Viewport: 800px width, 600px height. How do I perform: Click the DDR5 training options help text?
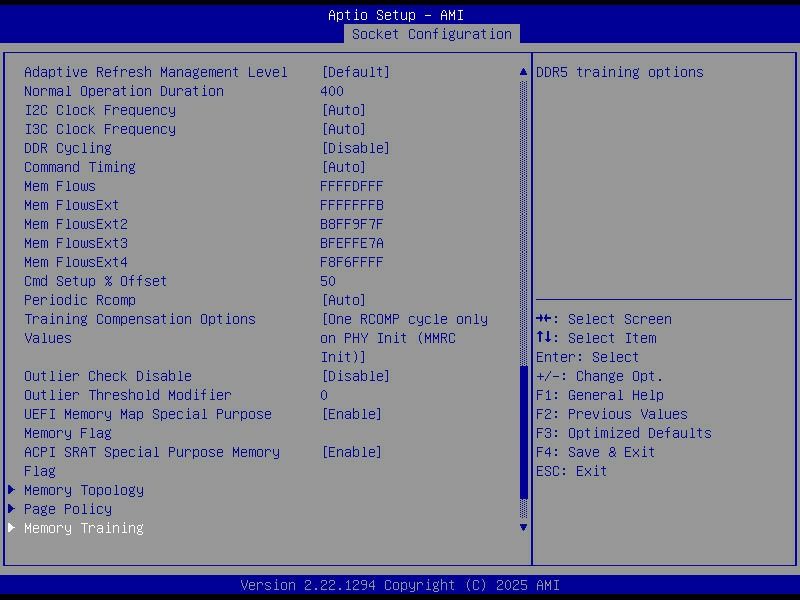[619, 72]
